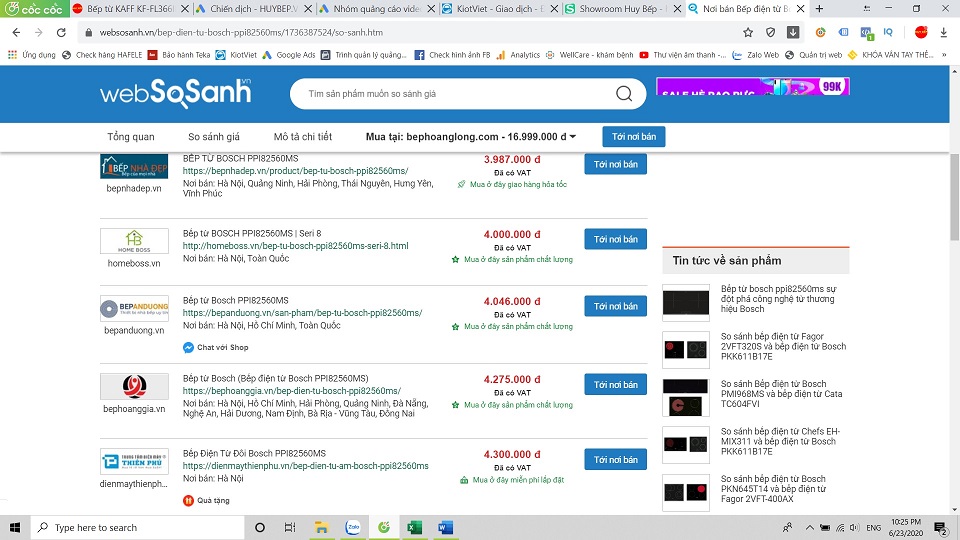The height and width of the screenshot is (540, 960).
Task: Open Excel from taskbar
Action: click(x=414, y=527)
